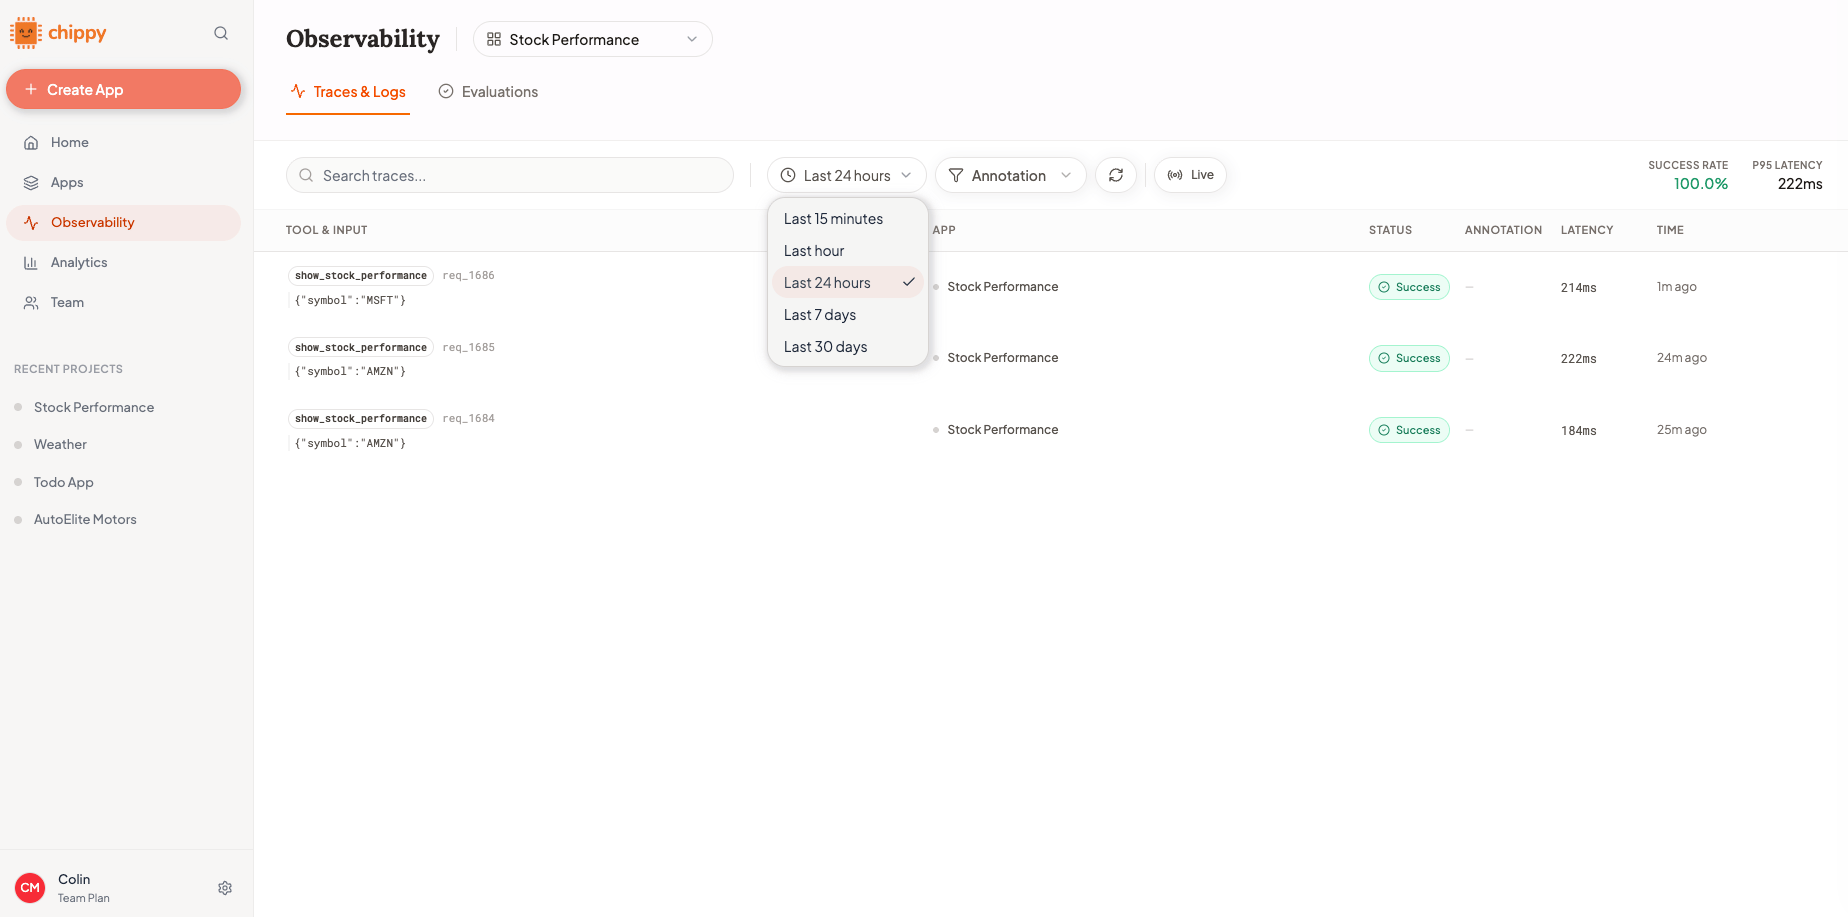Click the 100.0% success rate value
Image resolution: width=1848 pixels, height=917 pixels.
1701,184
